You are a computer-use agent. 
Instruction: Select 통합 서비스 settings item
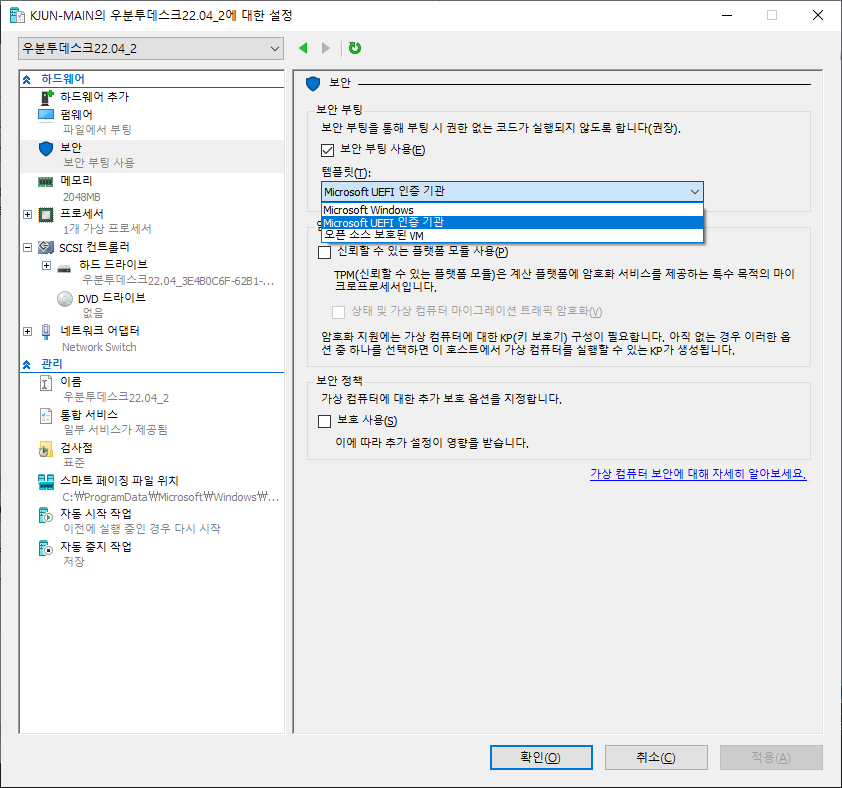point(152,422)
